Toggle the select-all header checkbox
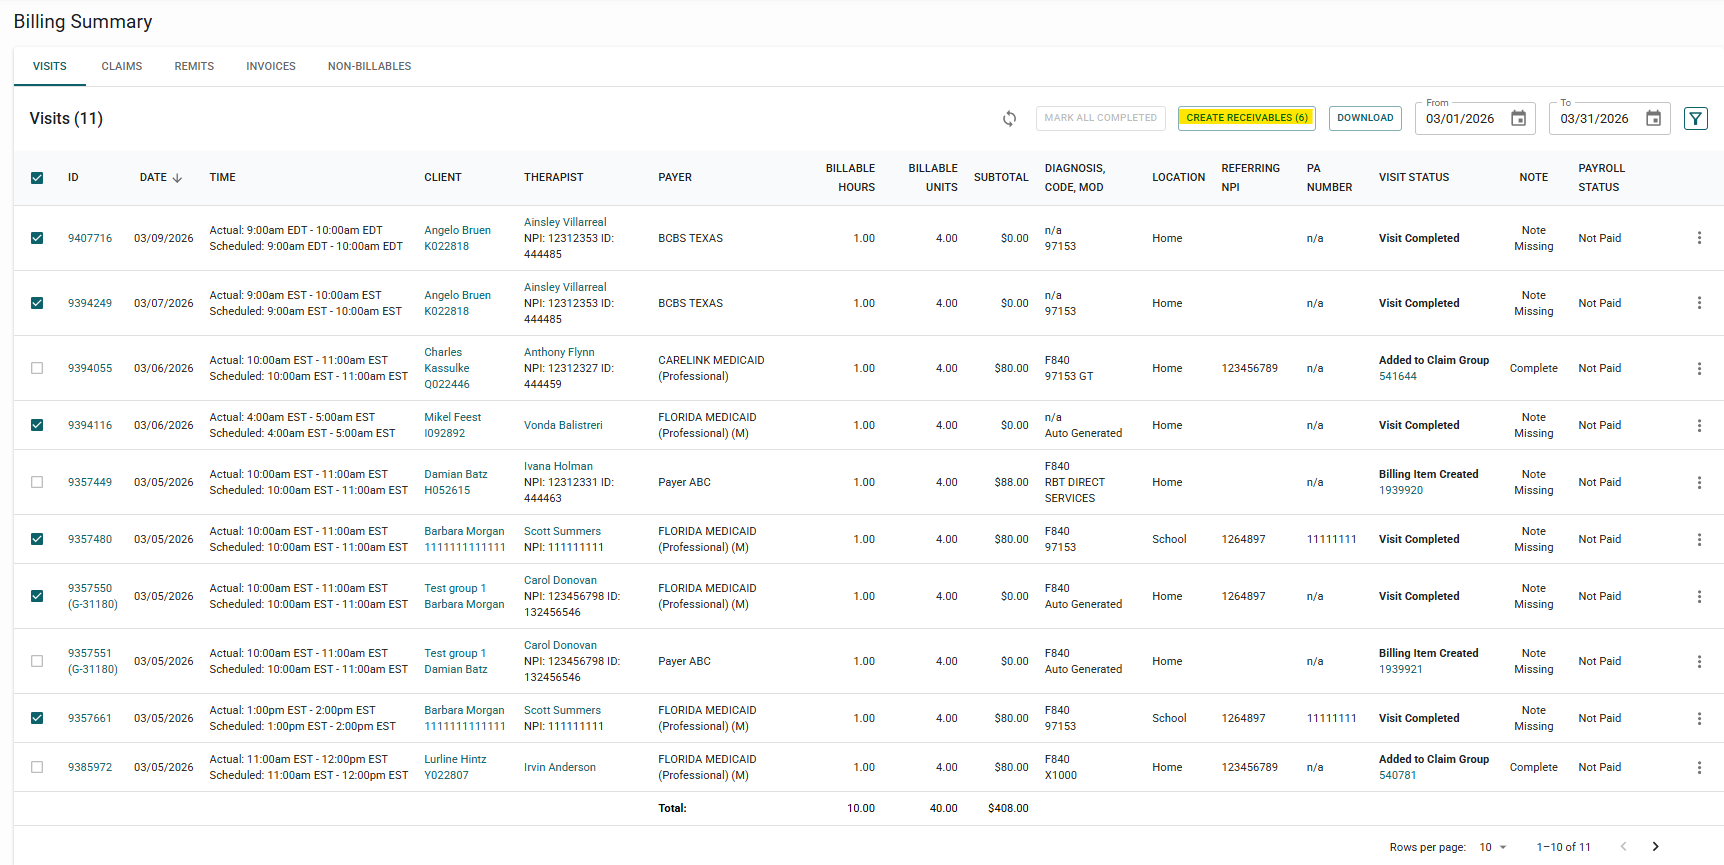Viewport: 1724px width, 865px height. click(37, 178)
